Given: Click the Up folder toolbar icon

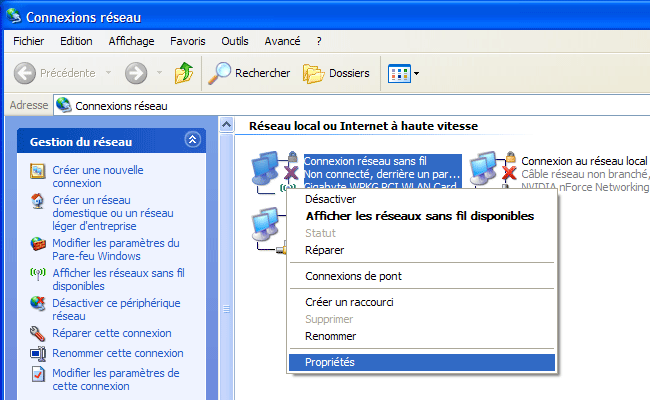Looking at the screenshot, I should (x=183, y=73).
